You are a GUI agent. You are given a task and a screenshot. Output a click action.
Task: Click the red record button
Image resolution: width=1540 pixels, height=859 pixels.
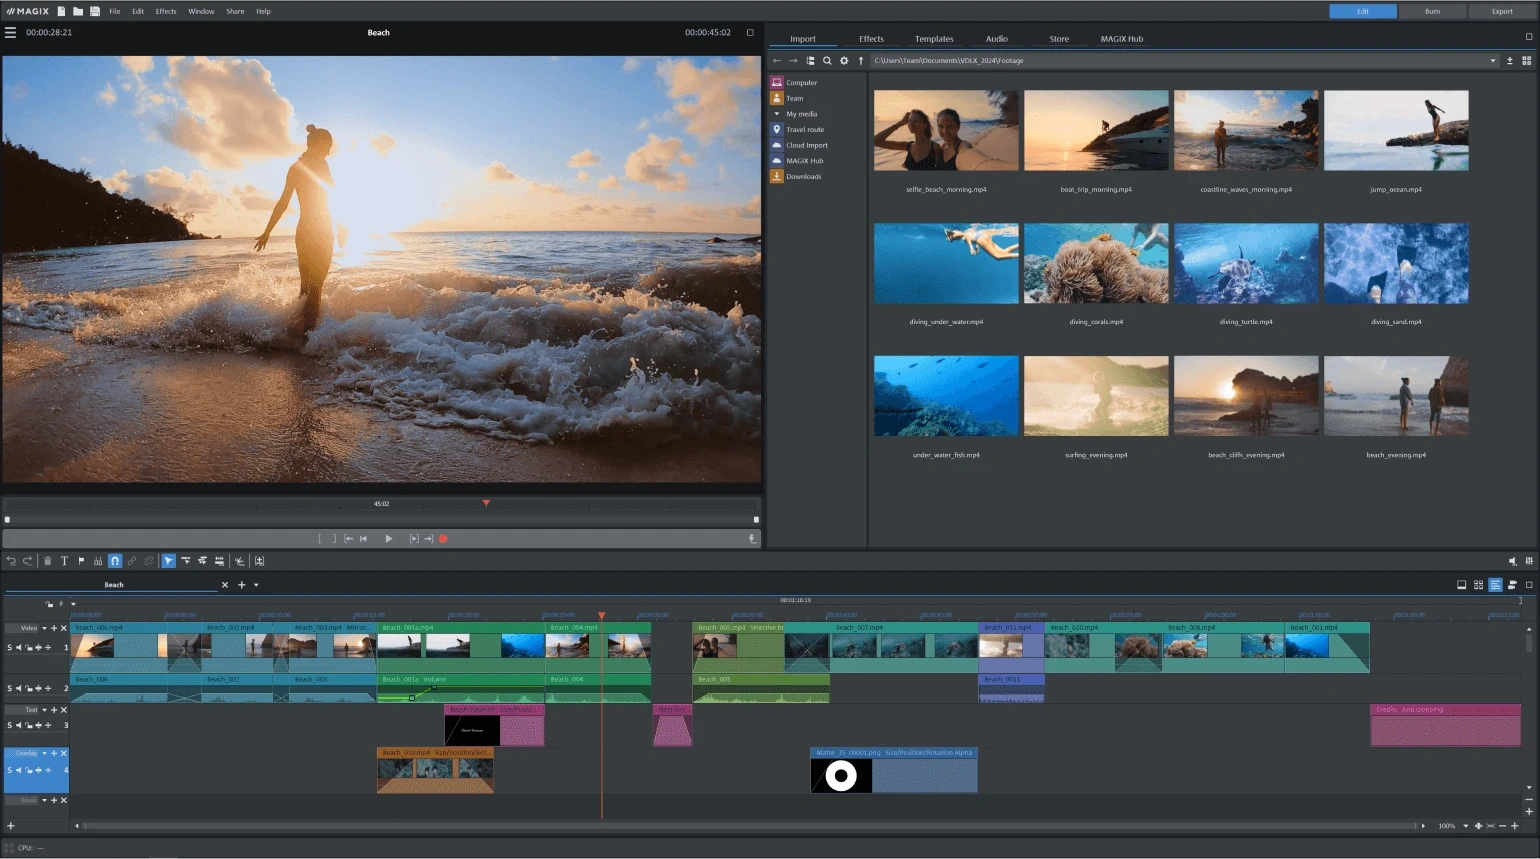(443, 539)
